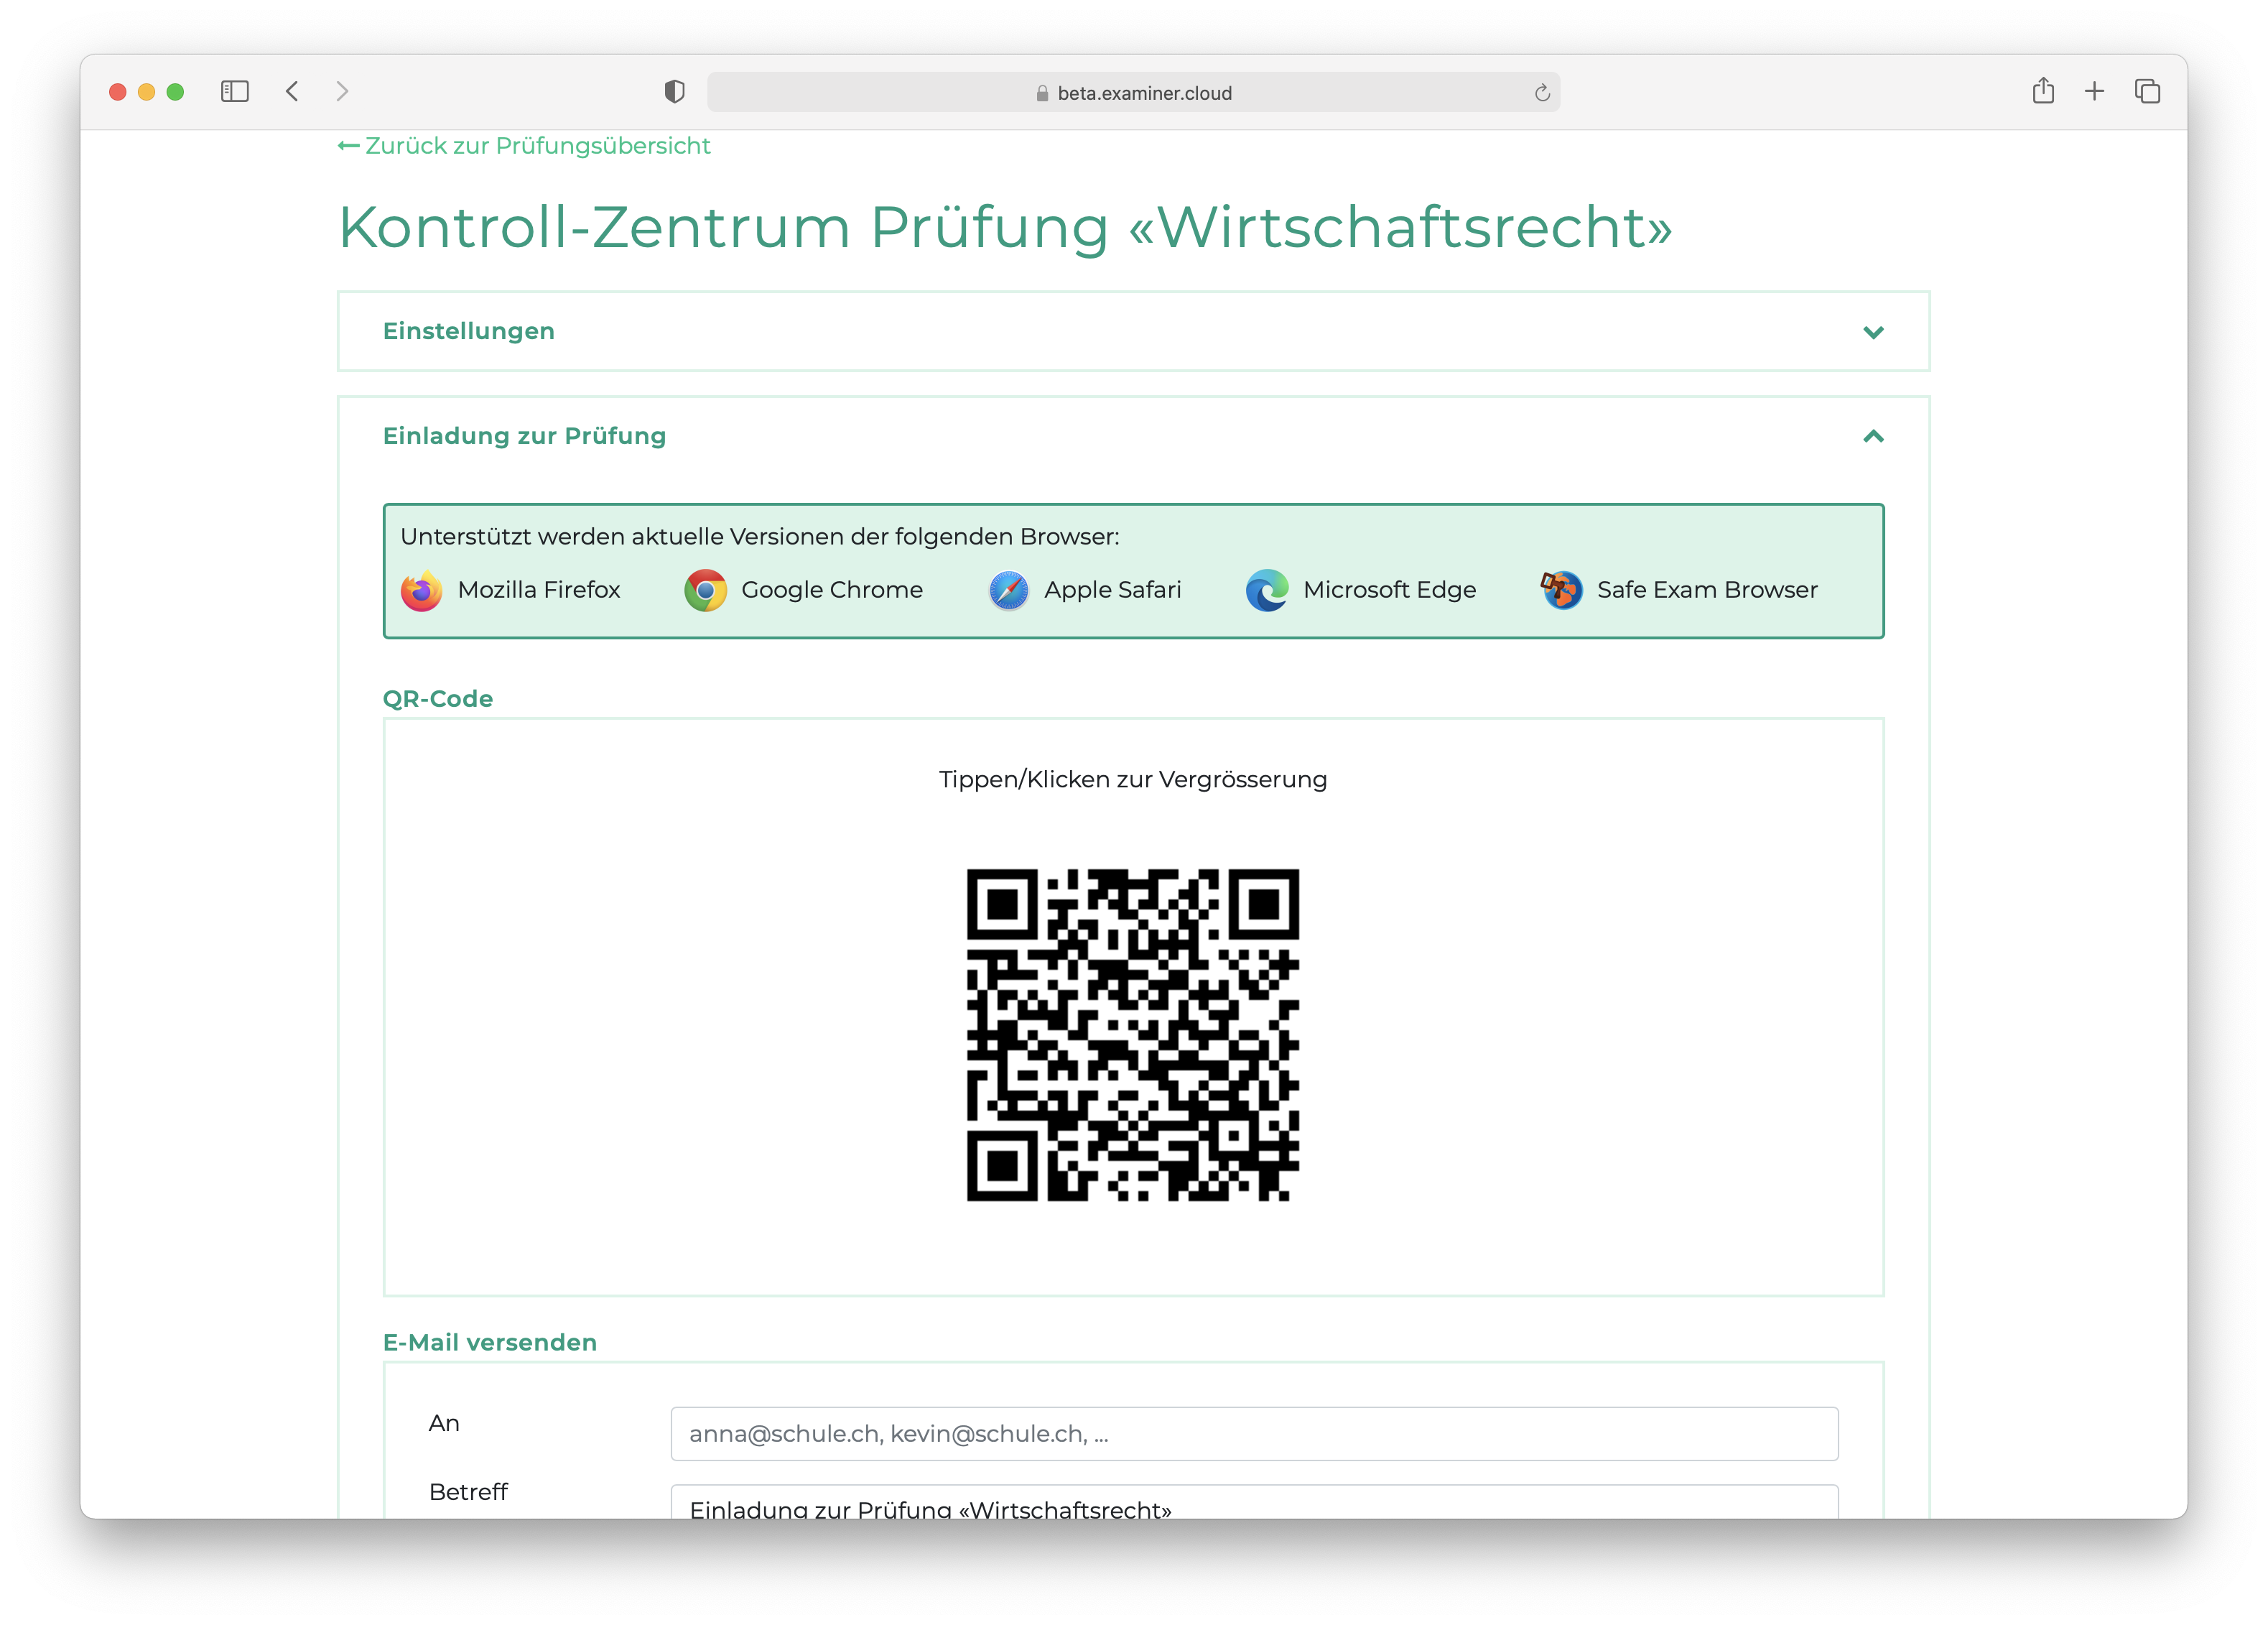Expand the Einstellungen section chevron
Screen dimensions: 2268x1625
pyautogui.click(x=1873, y=332)
